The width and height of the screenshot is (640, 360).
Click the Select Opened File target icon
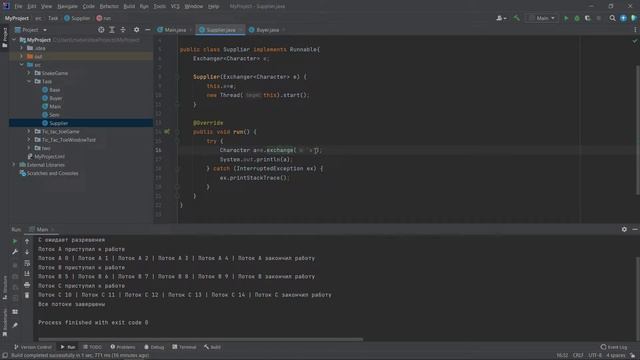pyautogui.click(x=101, y=30)
